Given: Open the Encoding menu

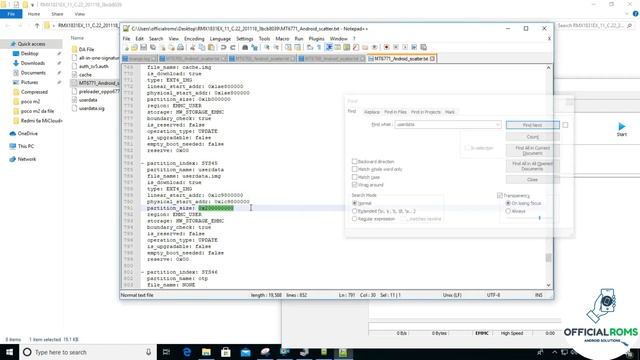Looking at the screenshot, I should (194, 38).
